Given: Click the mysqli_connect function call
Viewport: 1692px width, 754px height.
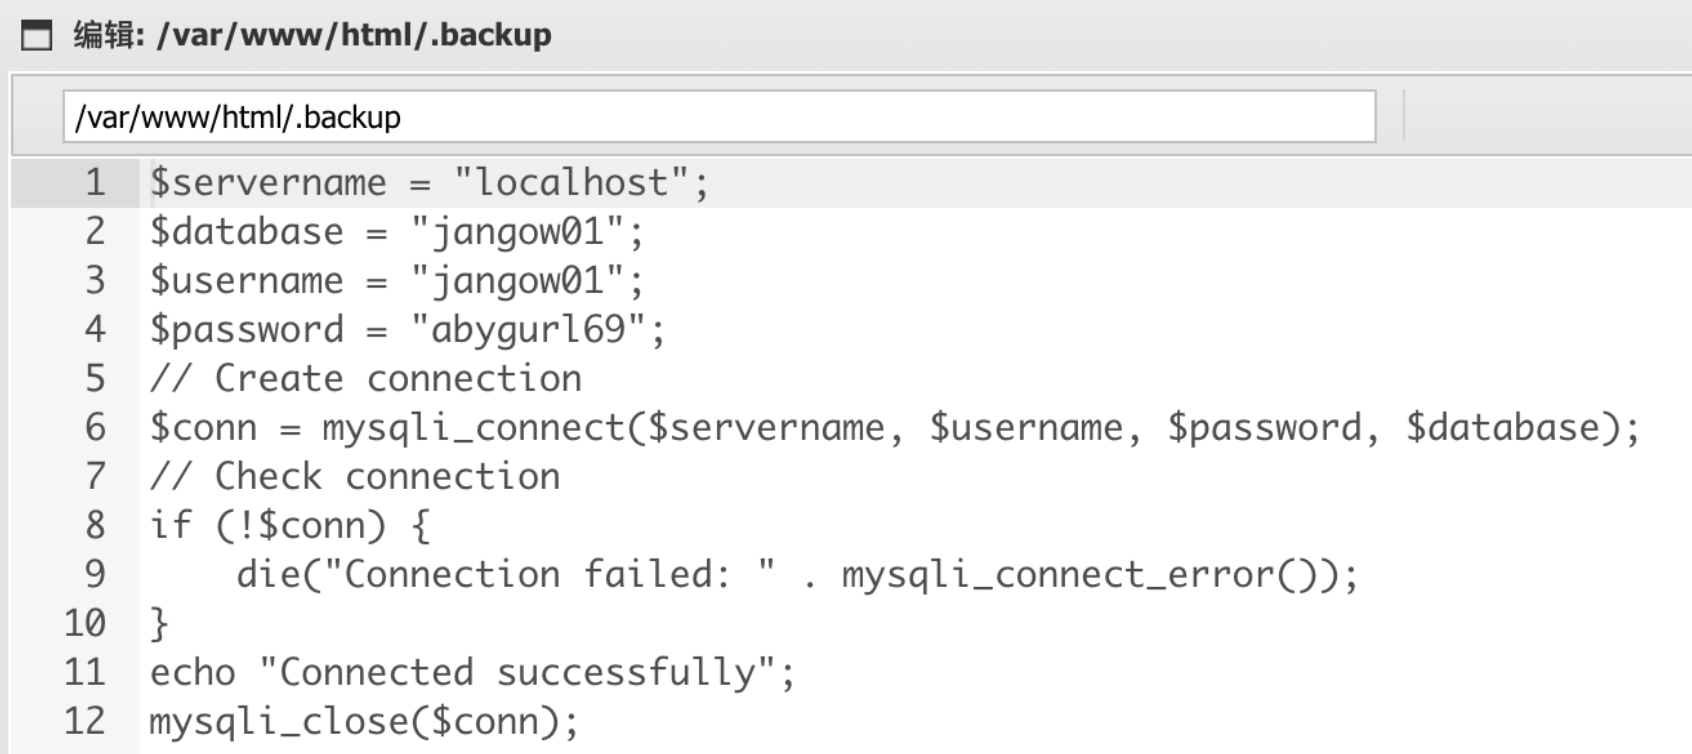Looking at the screenshot, I should click(x=473, y=427).
